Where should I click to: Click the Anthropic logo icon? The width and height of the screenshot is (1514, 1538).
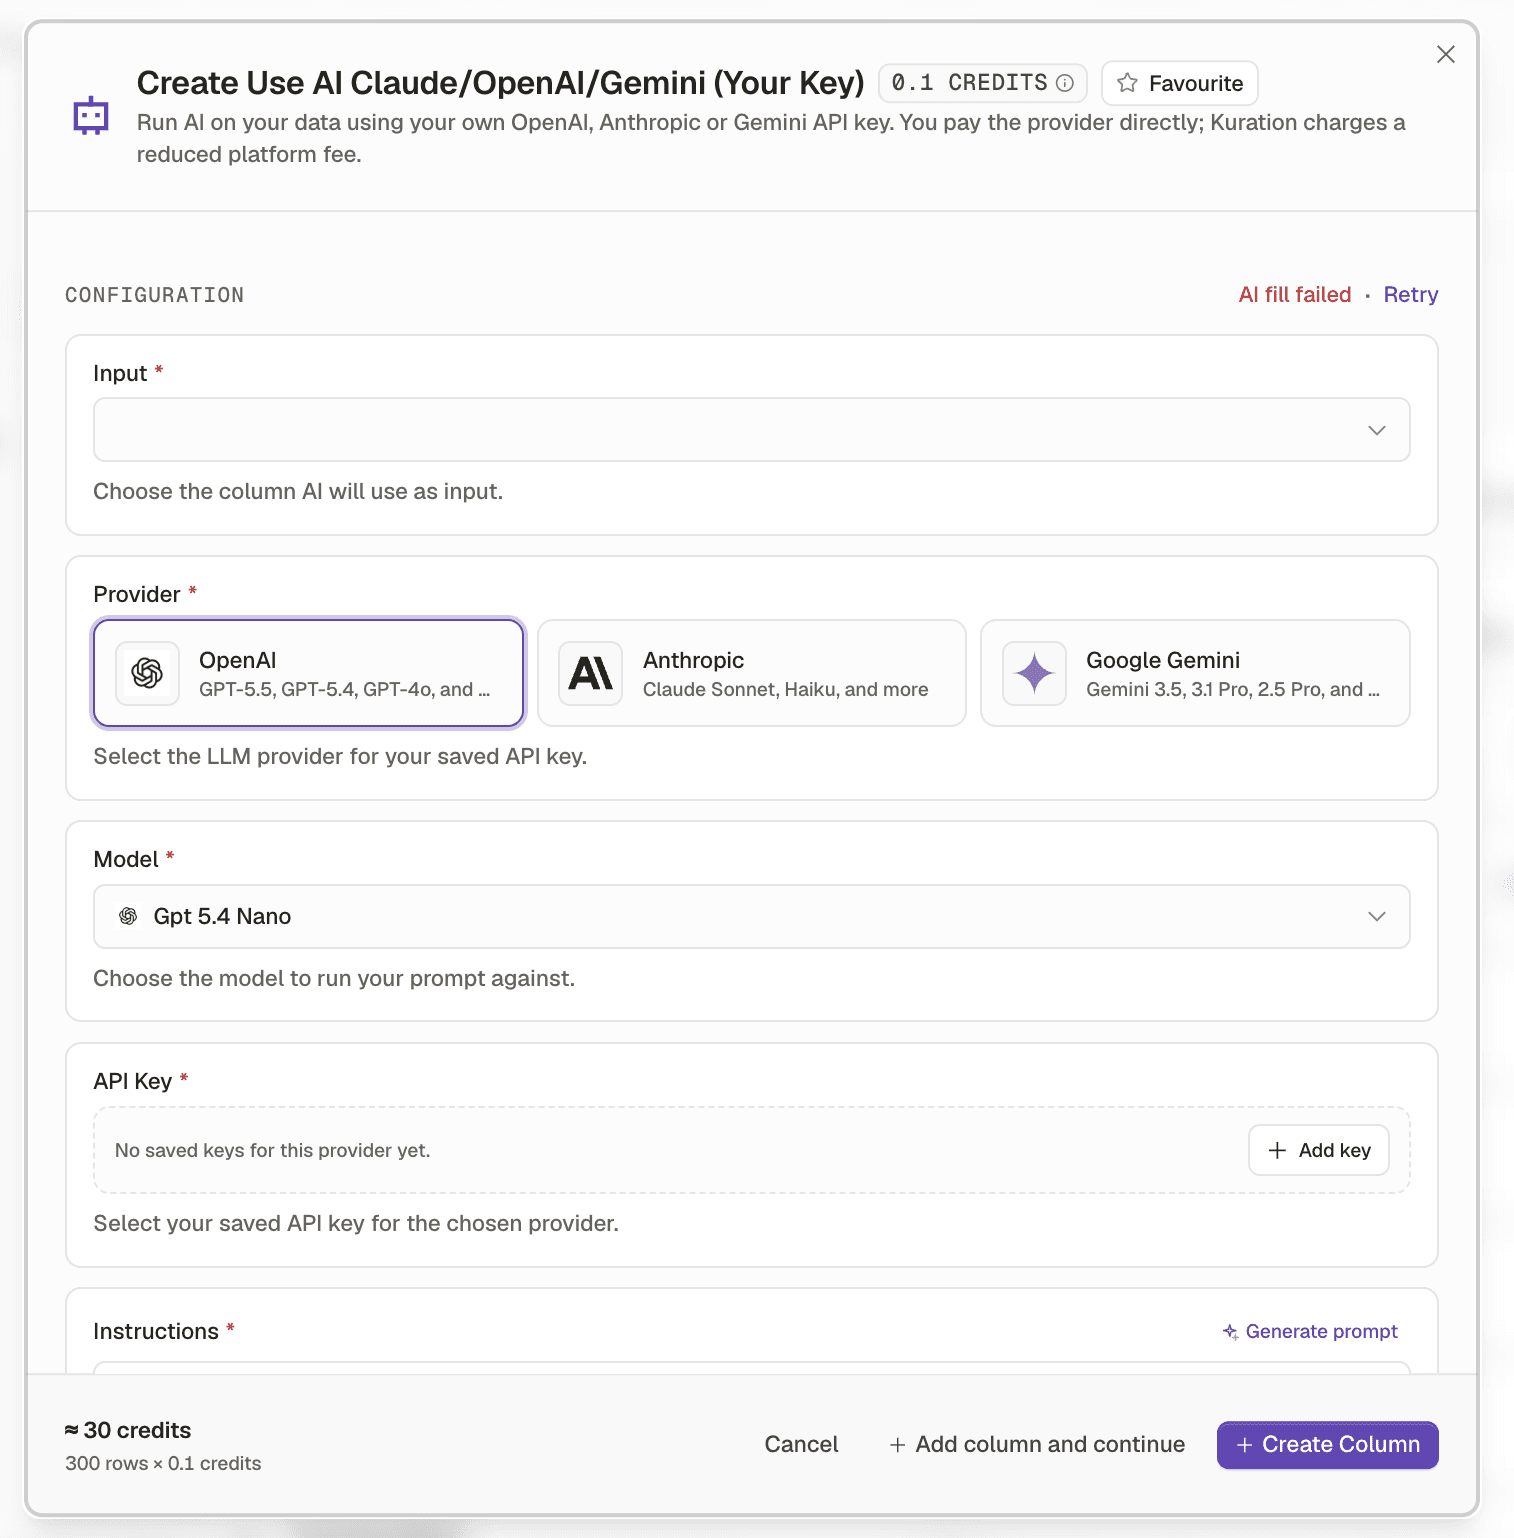tap(590, 673)
